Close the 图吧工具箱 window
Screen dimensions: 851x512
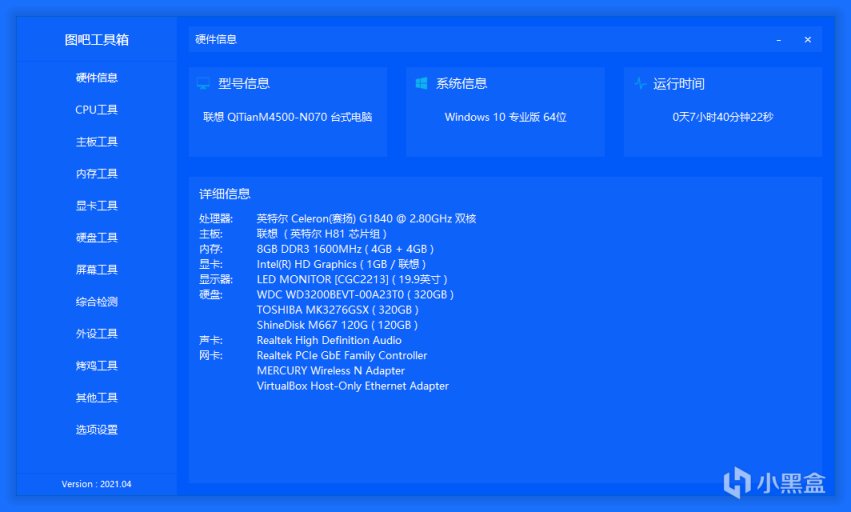pyautogui.click(x=808, y=40)
